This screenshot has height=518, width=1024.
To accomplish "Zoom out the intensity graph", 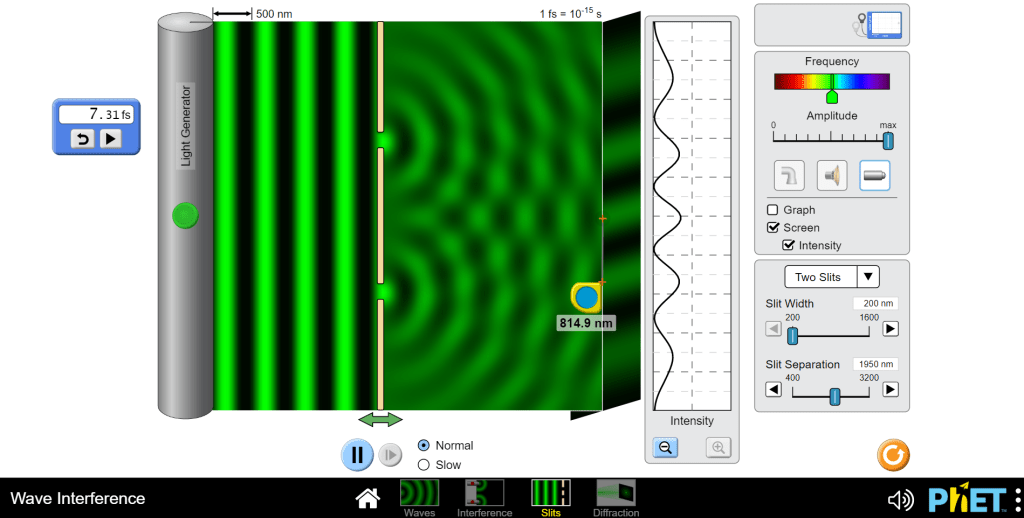I will [665, 449].
